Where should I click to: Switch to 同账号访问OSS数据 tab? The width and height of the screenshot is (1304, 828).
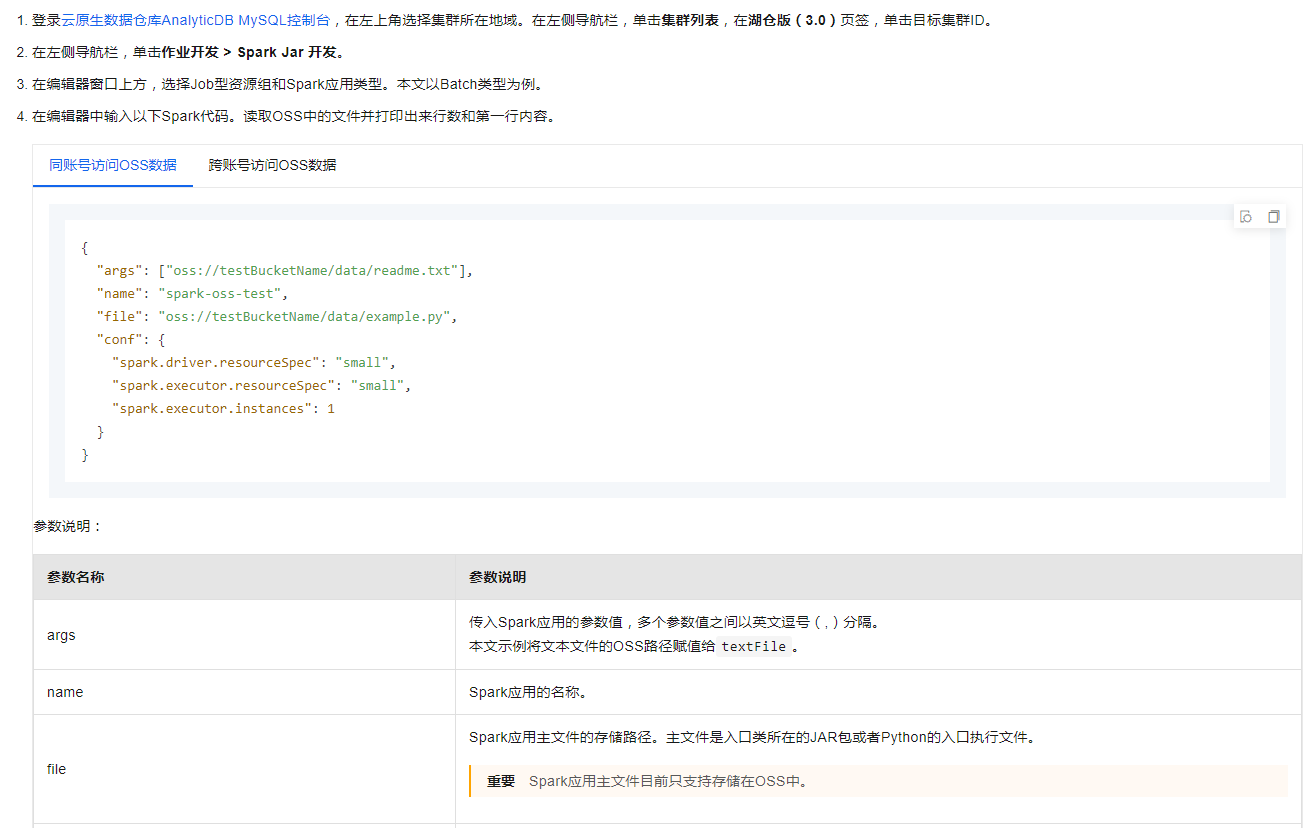(x=113, y=165)
